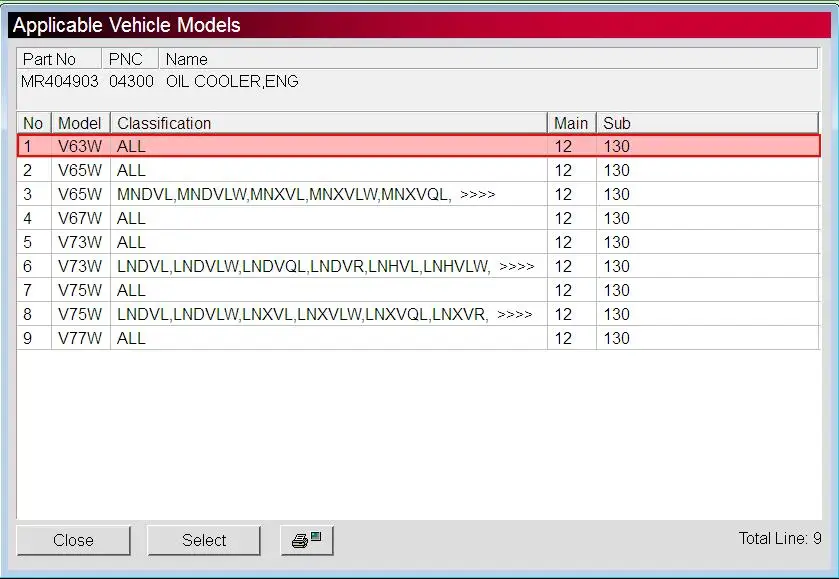Click the Close button
The width and height of the screenshot is (839, 579).
pos(73,540)
